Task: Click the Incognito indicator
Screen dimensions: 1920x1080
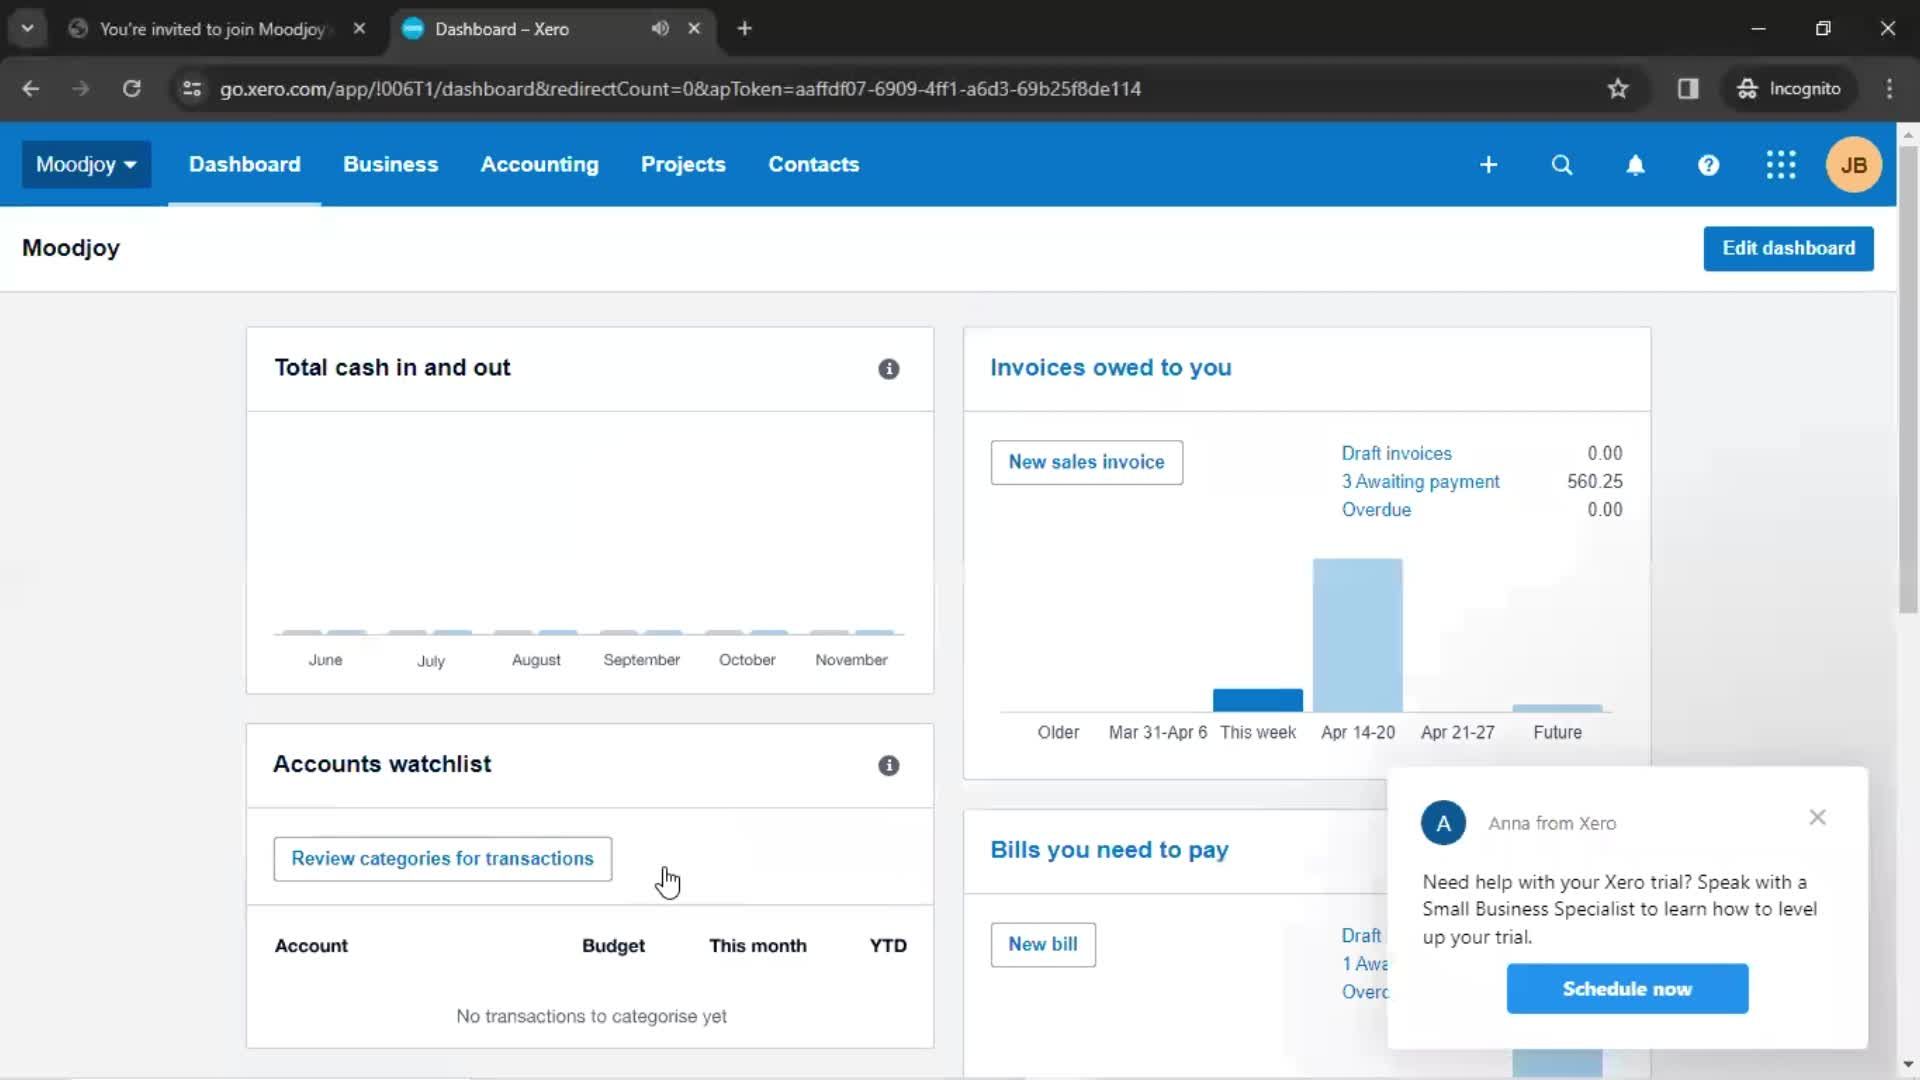Action: click(x=1789, y=89)
